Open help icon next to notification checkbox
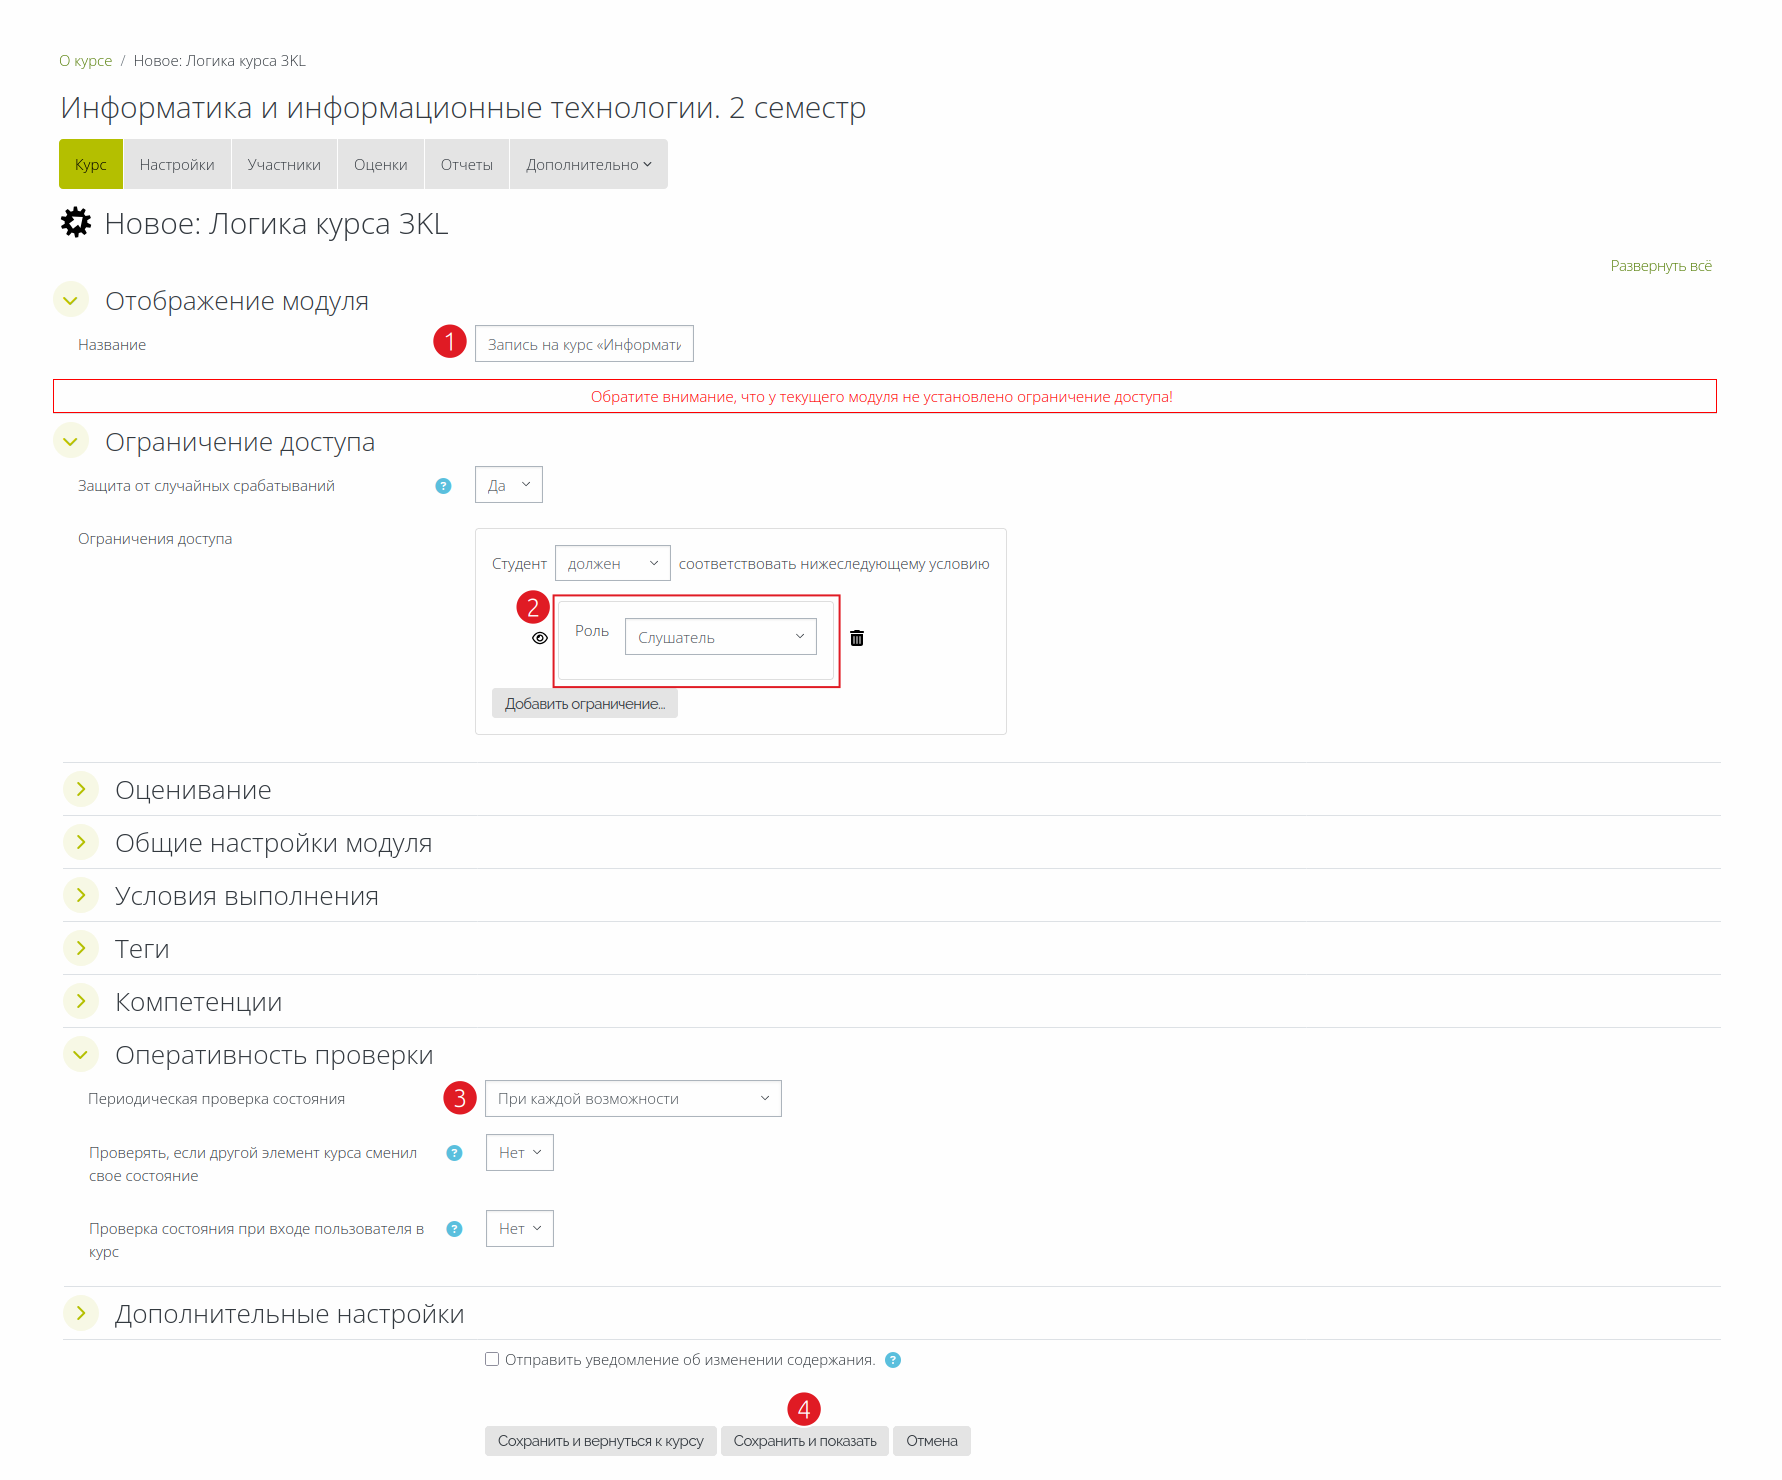Viewport: 1782px width, 1480px height. pyautogui.click(x=893, y=1360)
